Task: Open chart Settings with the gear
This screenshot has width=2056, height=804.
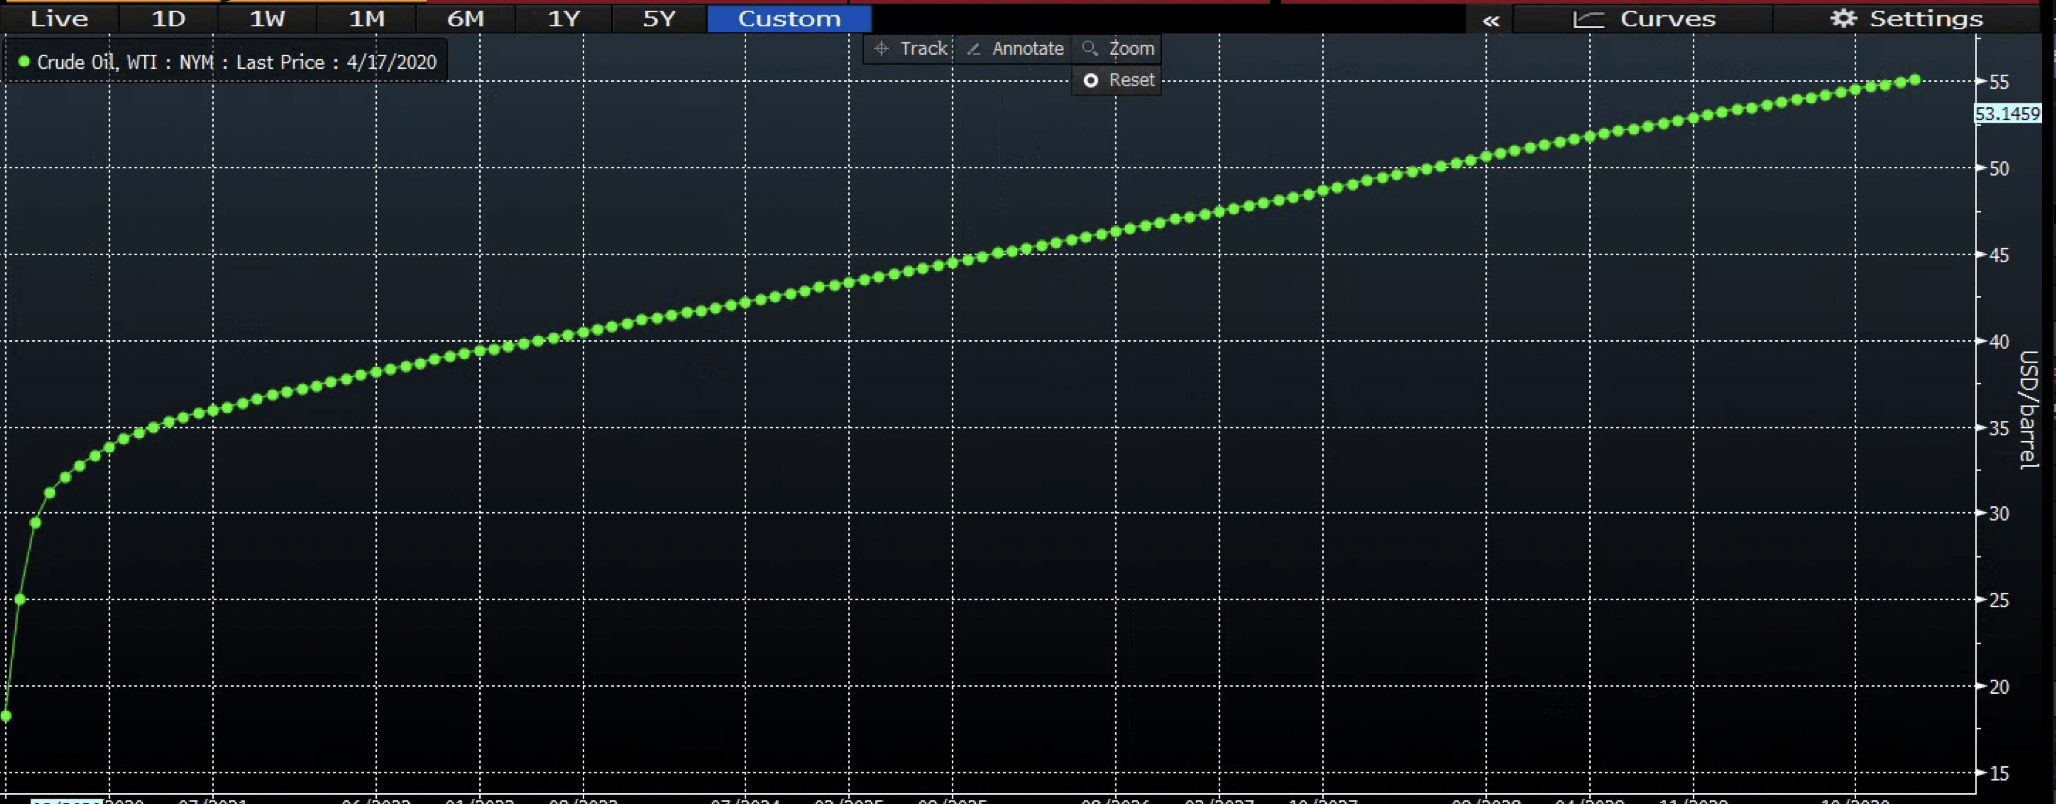Action: (1906, 18)
